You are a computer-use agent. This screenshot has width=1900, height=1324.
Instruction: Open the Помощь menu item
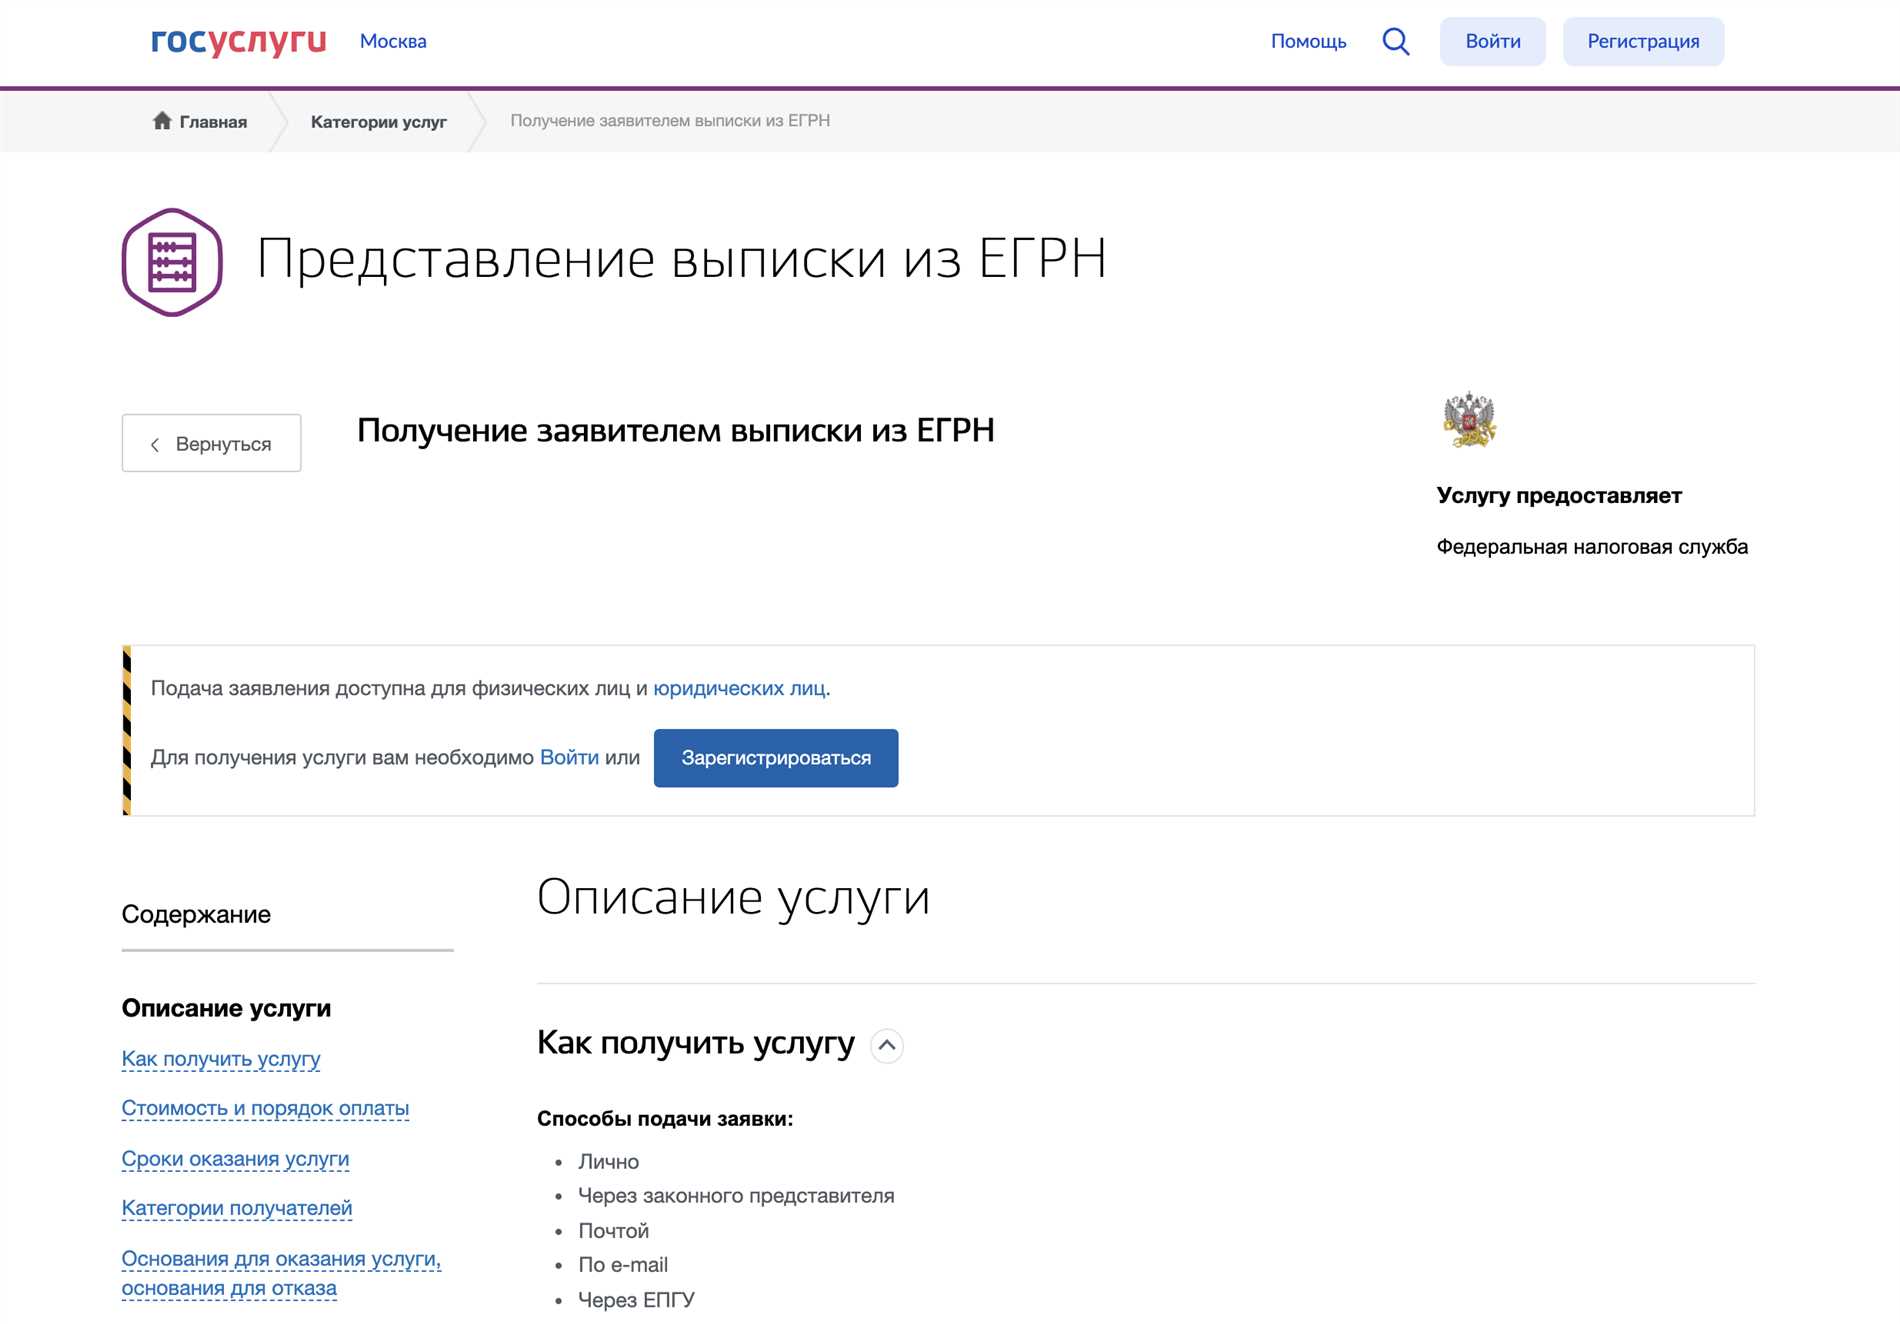tap(1308, 41)
